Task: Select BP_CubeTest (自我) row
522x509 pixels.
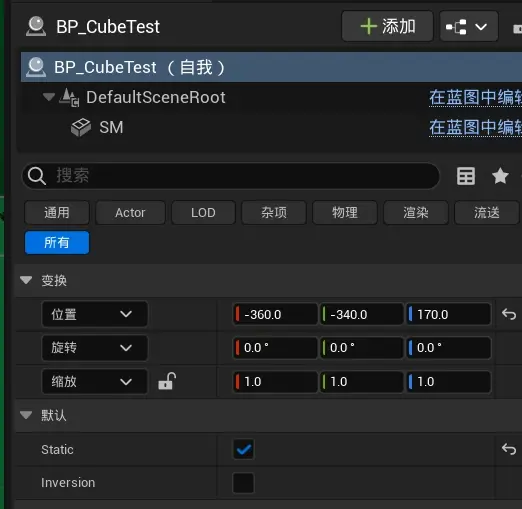Action: click(x=271, y=67)
